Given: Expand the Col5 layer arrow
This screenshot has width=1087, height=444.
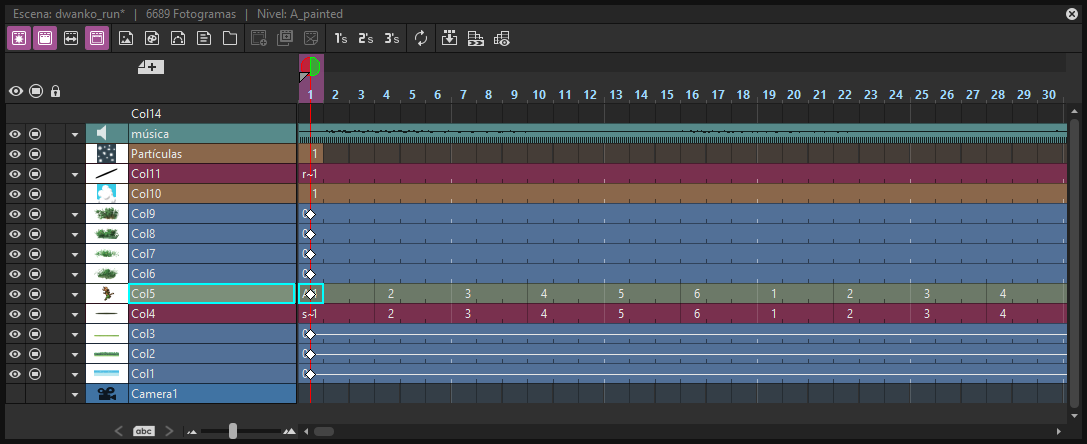Looking at the screenshot, I should [x=75, y=294].
